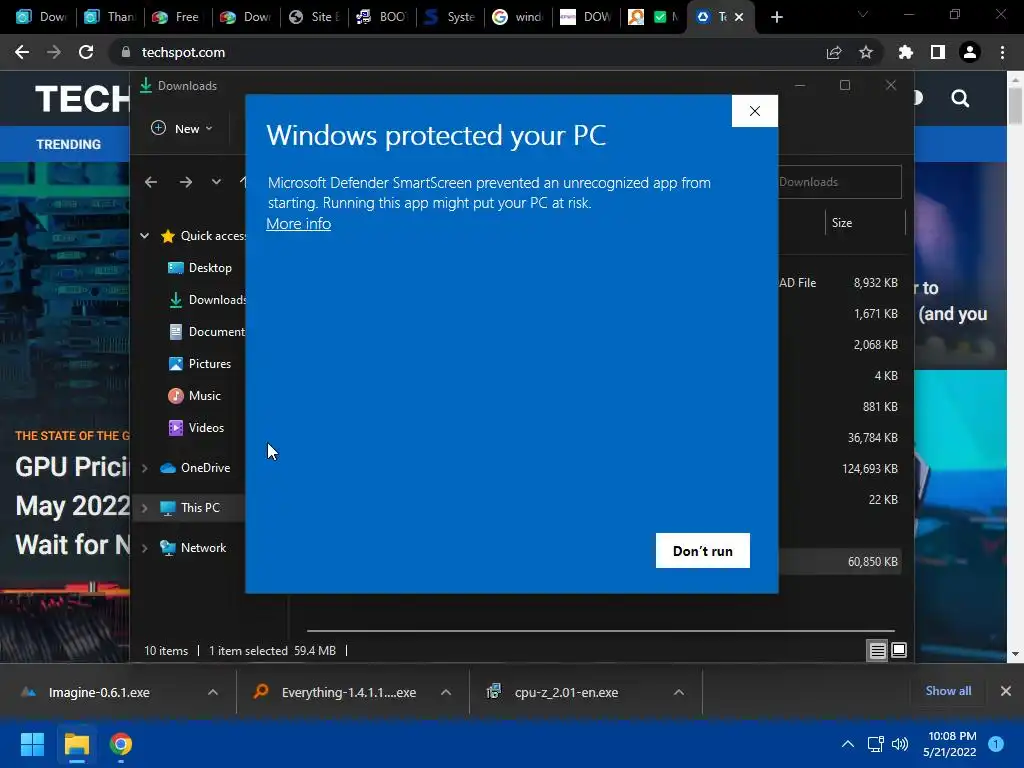Viewport: 1024px width, 768px height.
Task: Open Chrome from the taskbar
Action: tap(121, 744)
